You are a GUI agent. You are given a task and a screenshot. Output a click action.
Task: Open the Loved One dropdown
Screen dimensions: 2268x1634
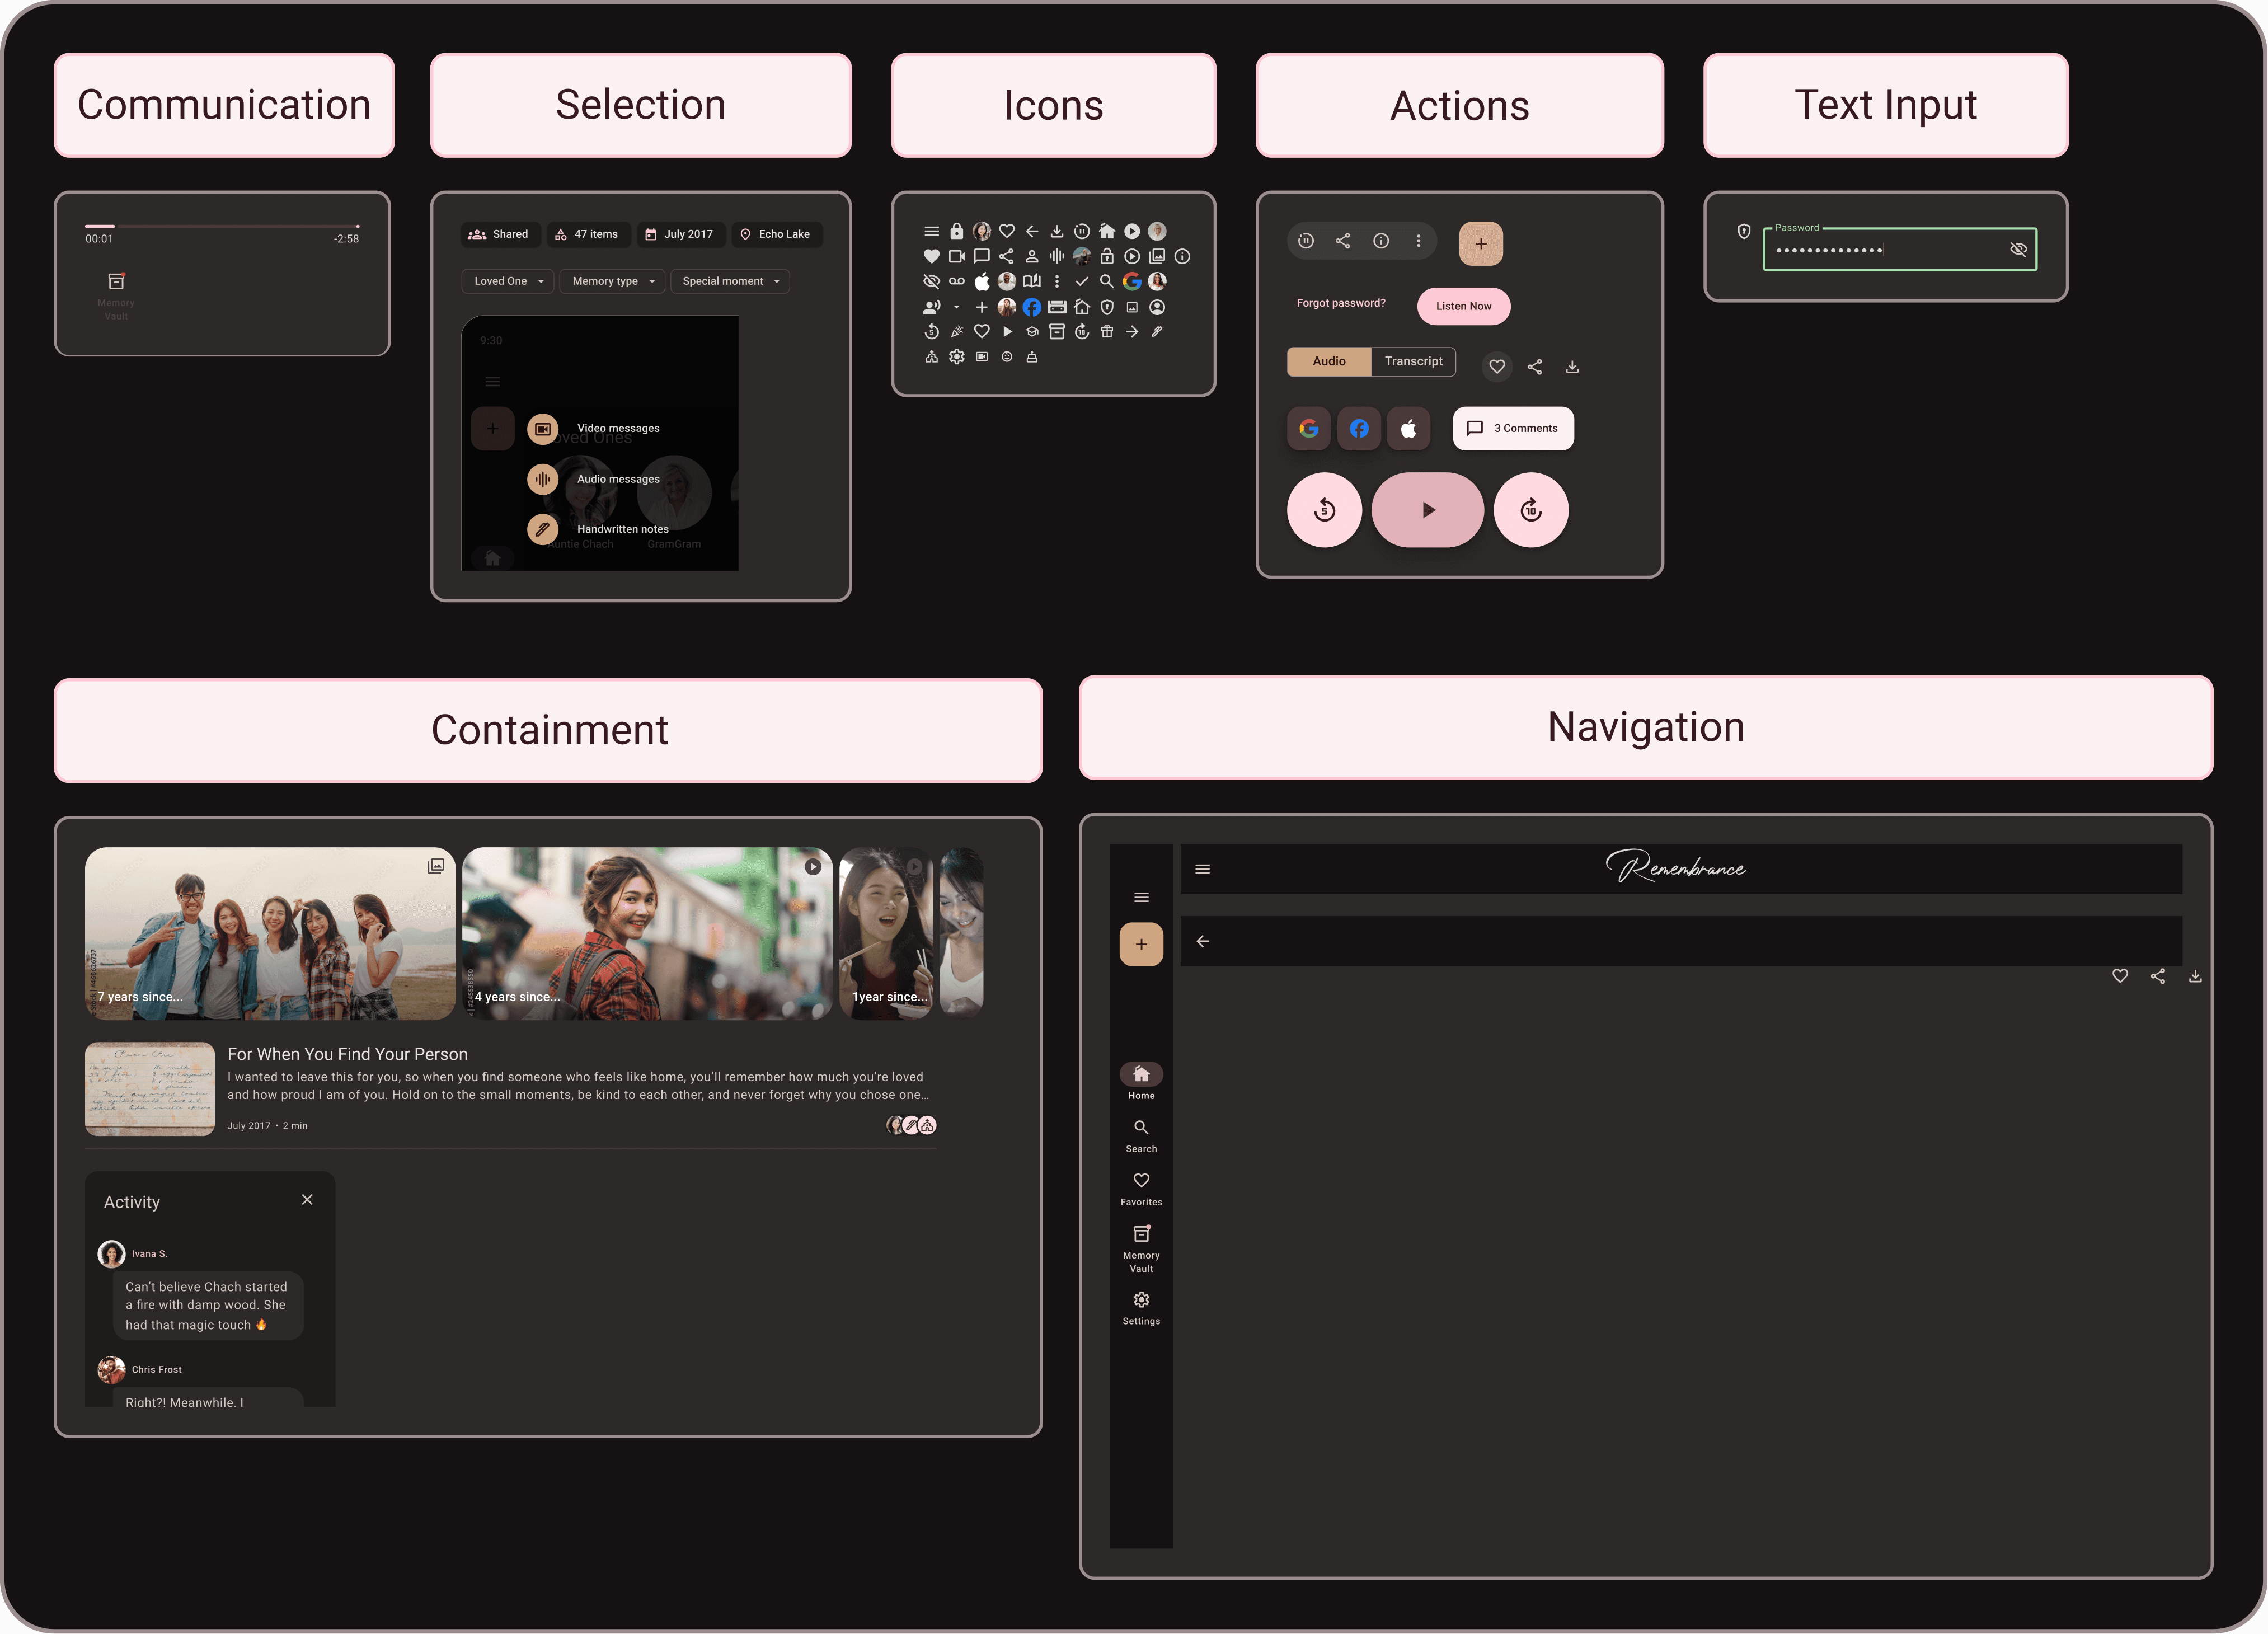(x=507, y=281)
